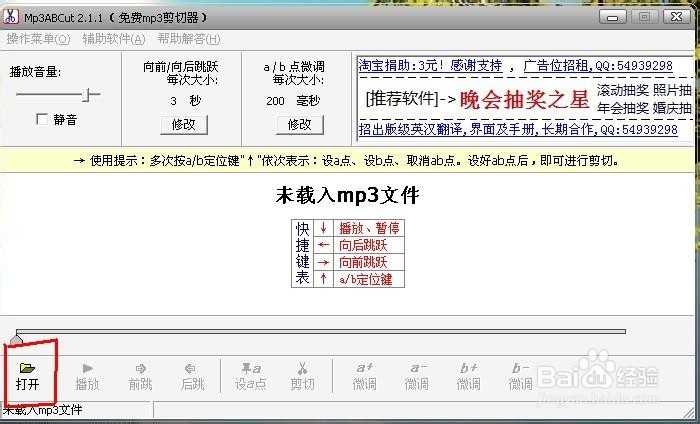700x424 pixels.
Task: Click the 设a点 set point button
Action: pos(250,376)
